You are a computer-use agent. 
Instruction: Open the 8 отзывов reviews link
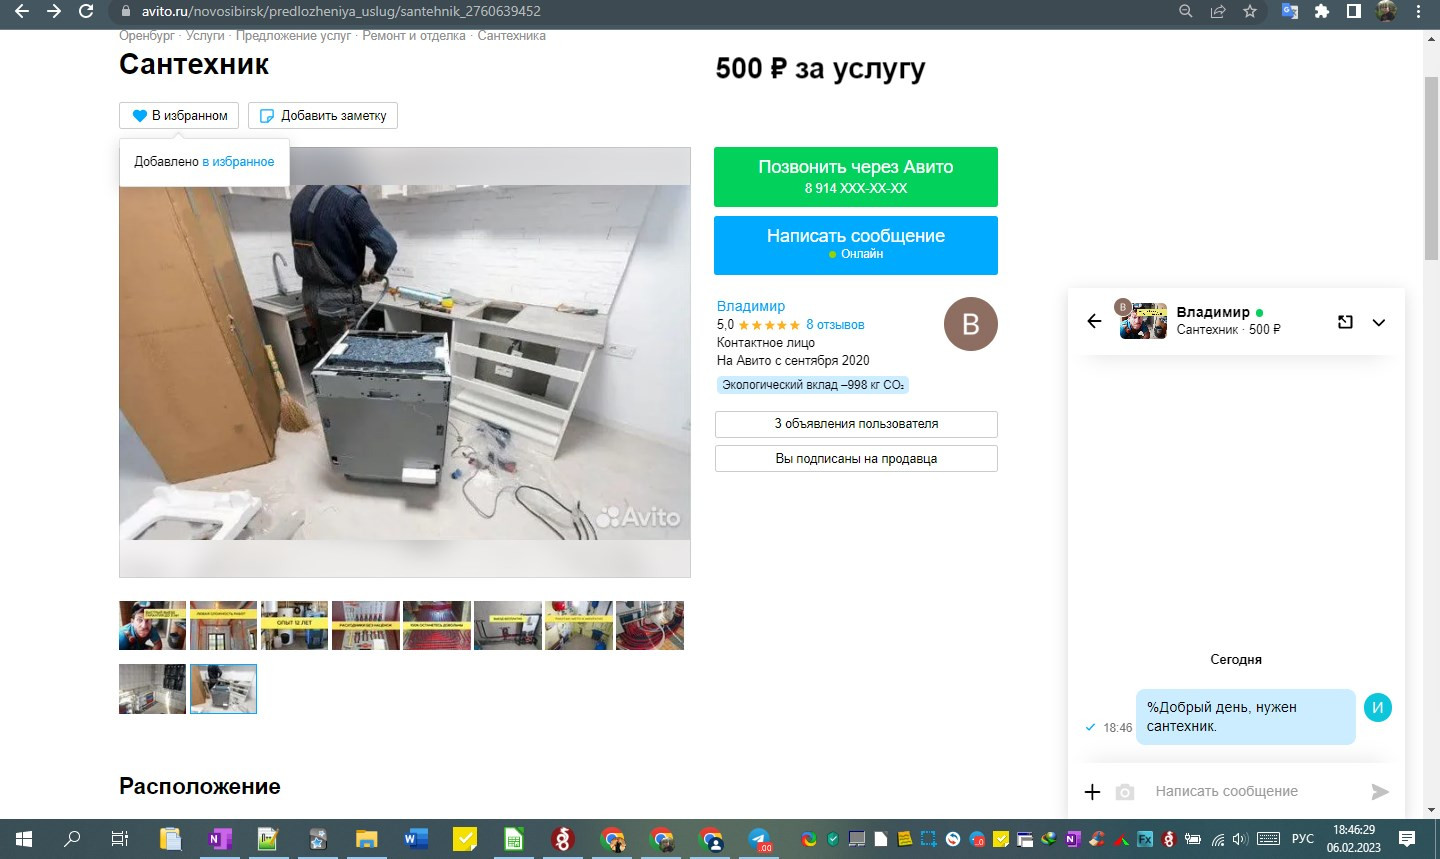[x=835, y=324]
